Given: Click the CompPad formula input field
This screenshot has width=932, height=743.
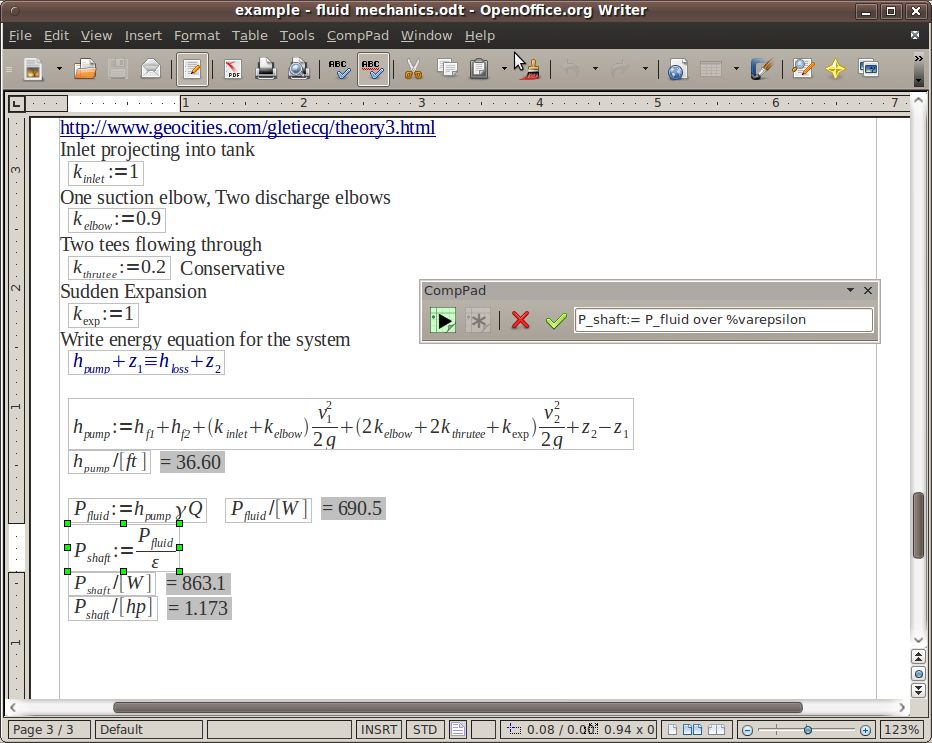Looking at the screenshot, I should point(723,320).
